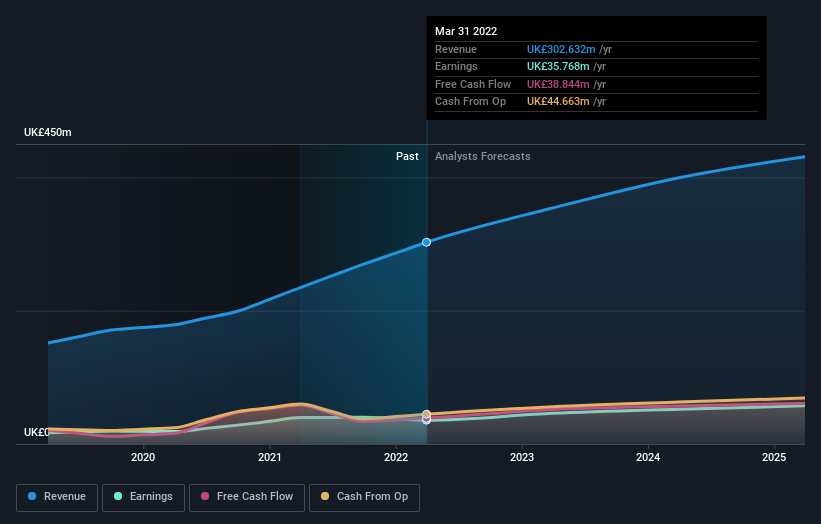Click the UK£35.768m earnings value
The width and height of the screenshot is (821, 524).
558,66
